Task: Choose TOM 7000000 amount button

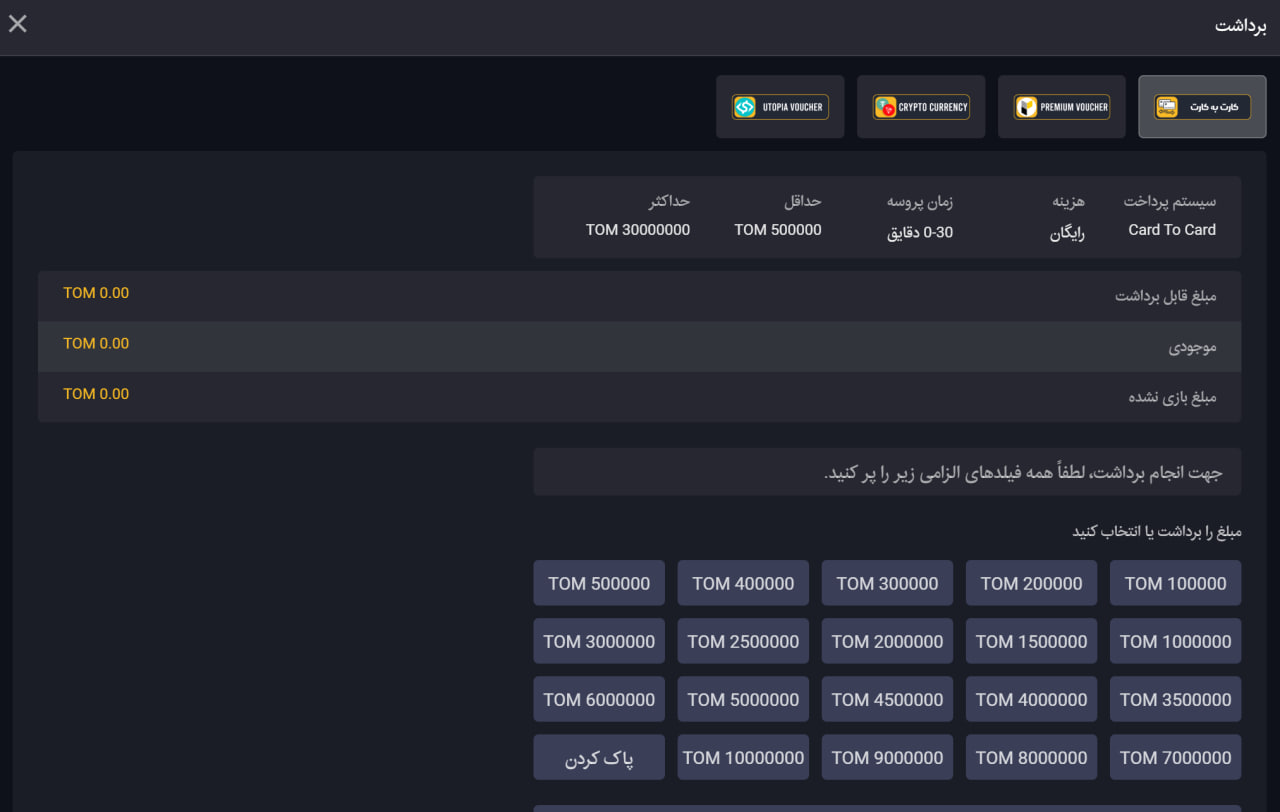Action: pos(1175,757)
